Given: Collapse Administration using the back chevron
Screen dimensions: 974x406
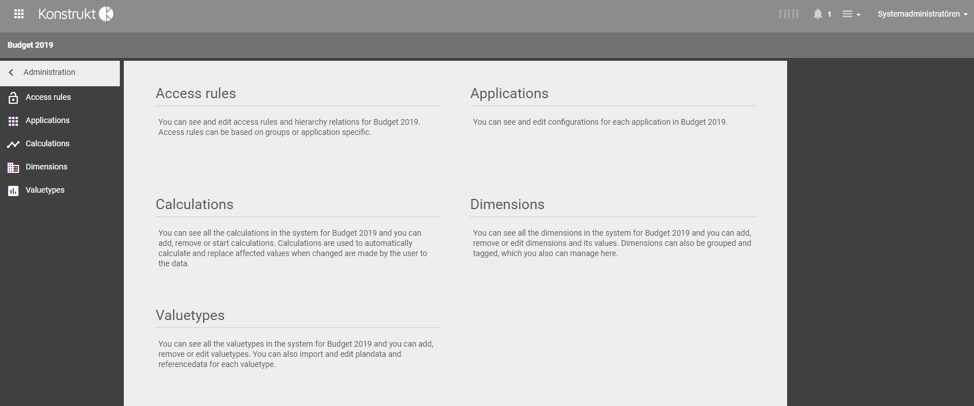Looking at the screenshot, I should point(11,73).
